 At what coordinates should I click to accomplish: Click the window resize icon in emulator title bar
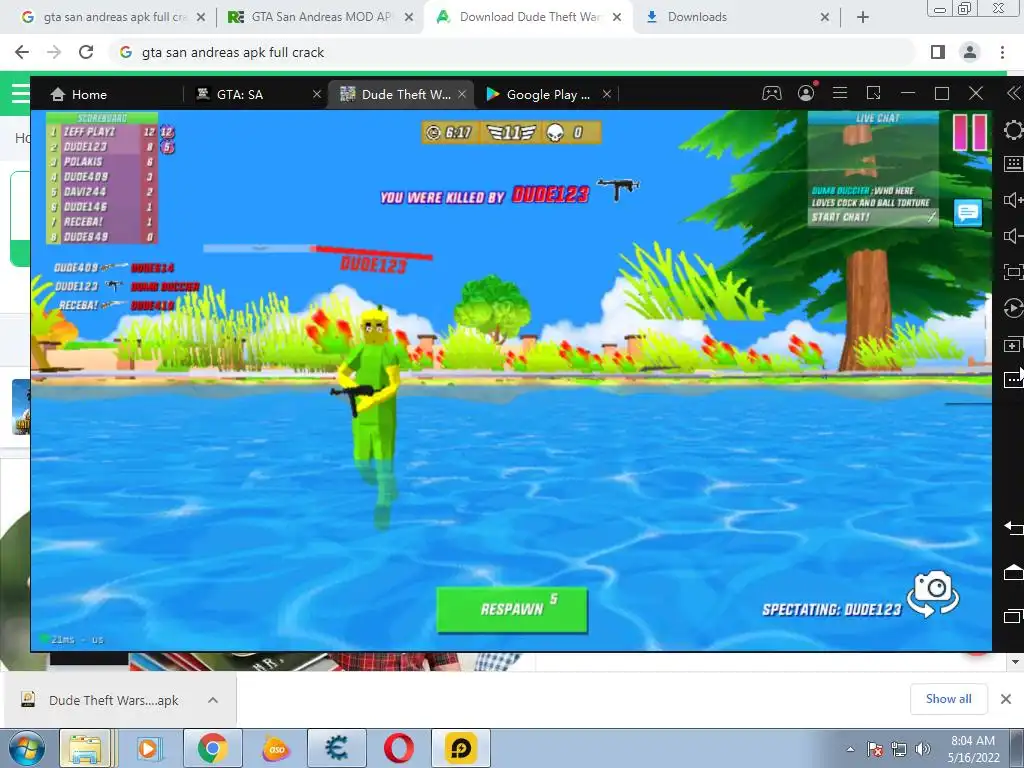(x=874, y=93)
